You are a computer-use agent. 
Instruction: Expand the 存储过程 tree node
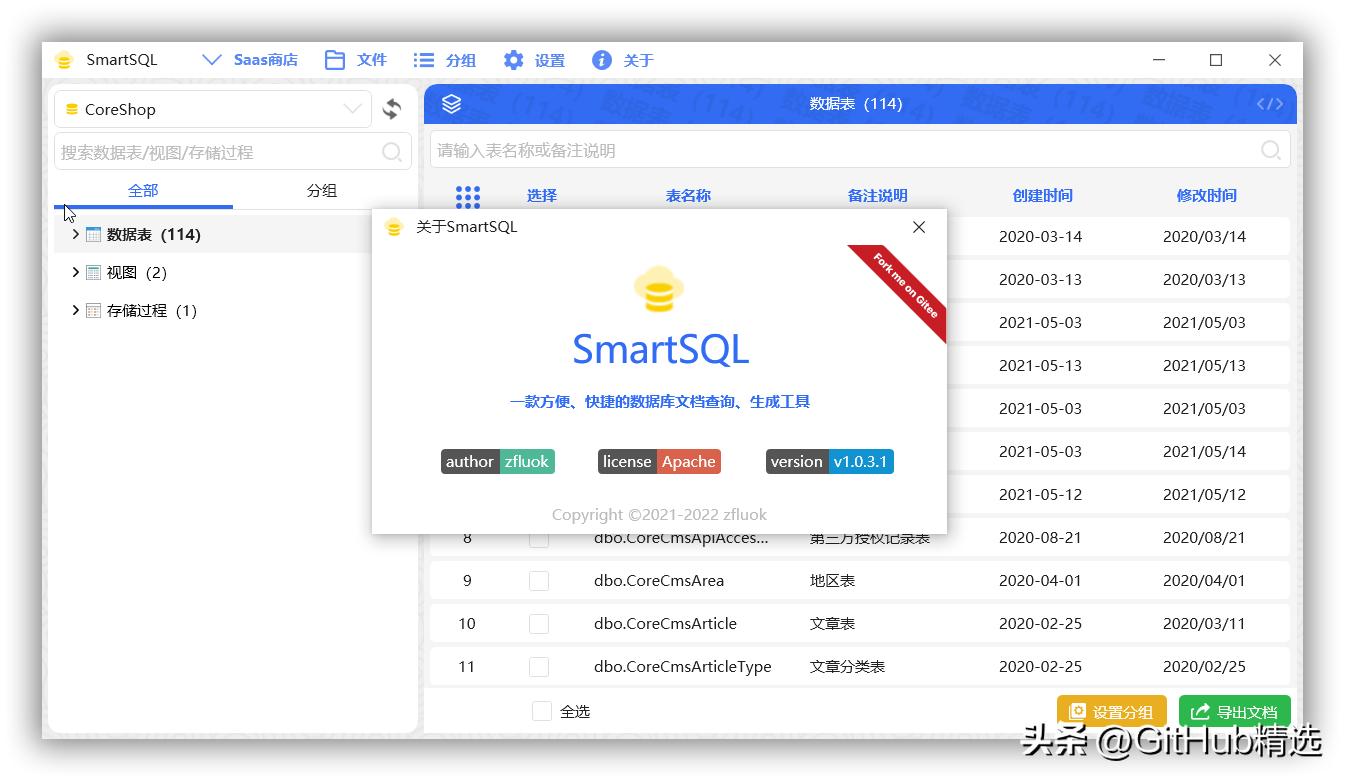[75, 310]
